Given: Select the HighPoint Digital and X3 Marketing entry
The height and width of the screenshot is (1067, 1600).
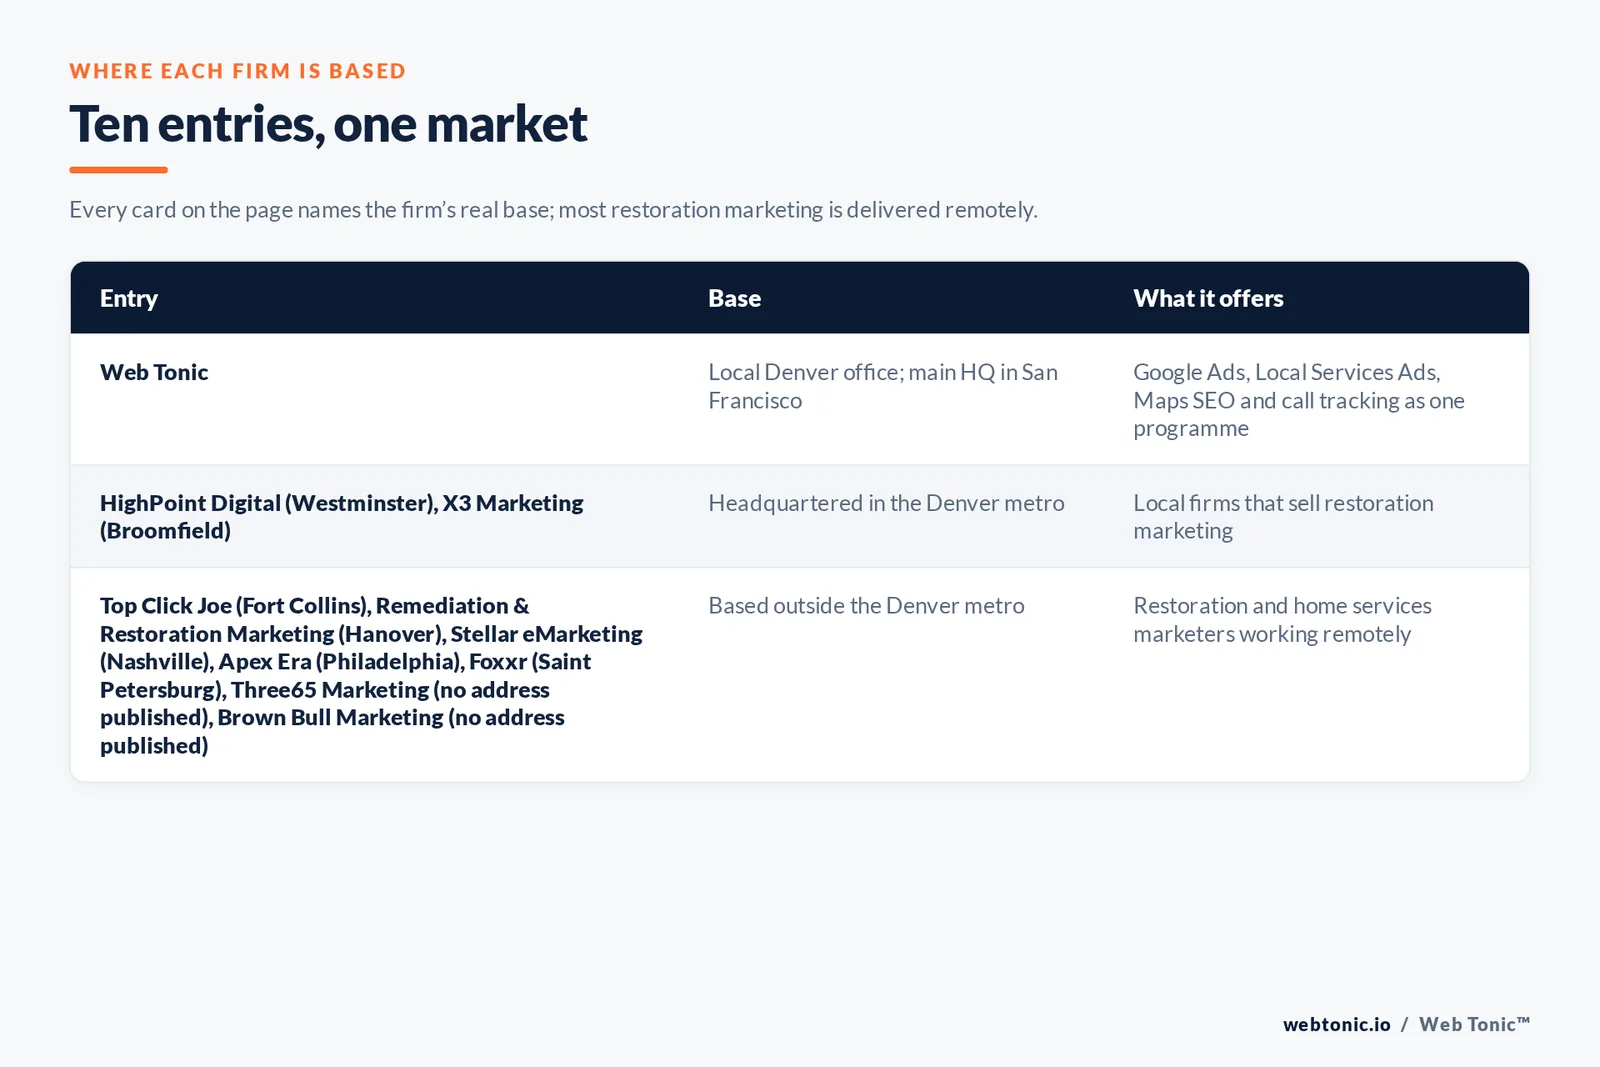Looking at the screenshot, I should [x=342, y=517].
